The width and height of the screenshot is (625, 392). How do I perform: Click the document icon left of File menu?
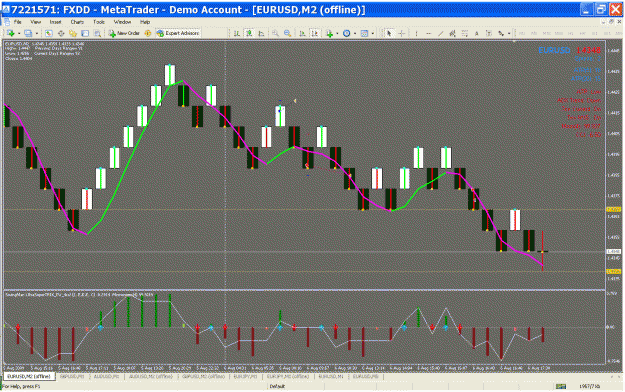7,22
